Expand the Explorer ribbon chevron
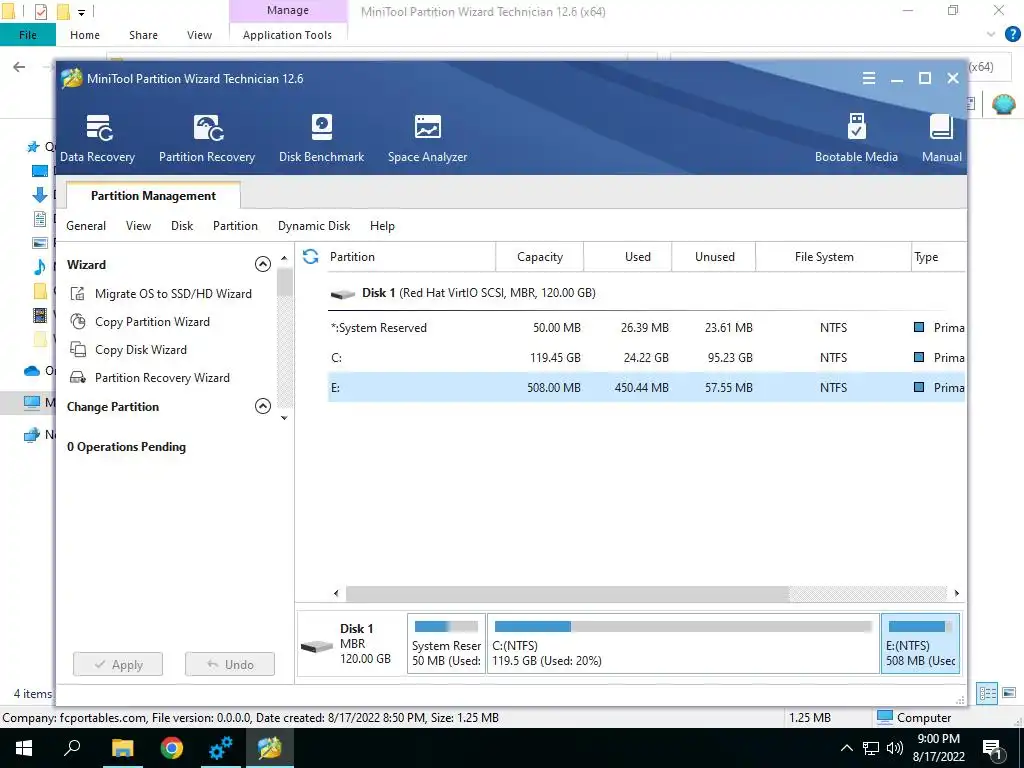 pos(991,35)
